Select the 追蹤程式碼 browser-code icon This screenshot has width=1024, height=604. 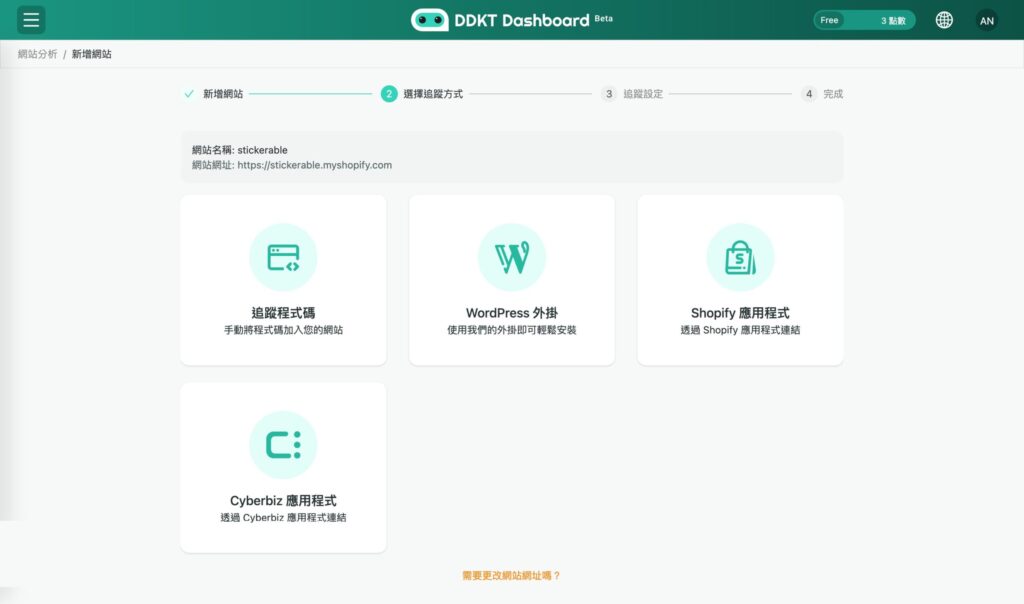283,257
